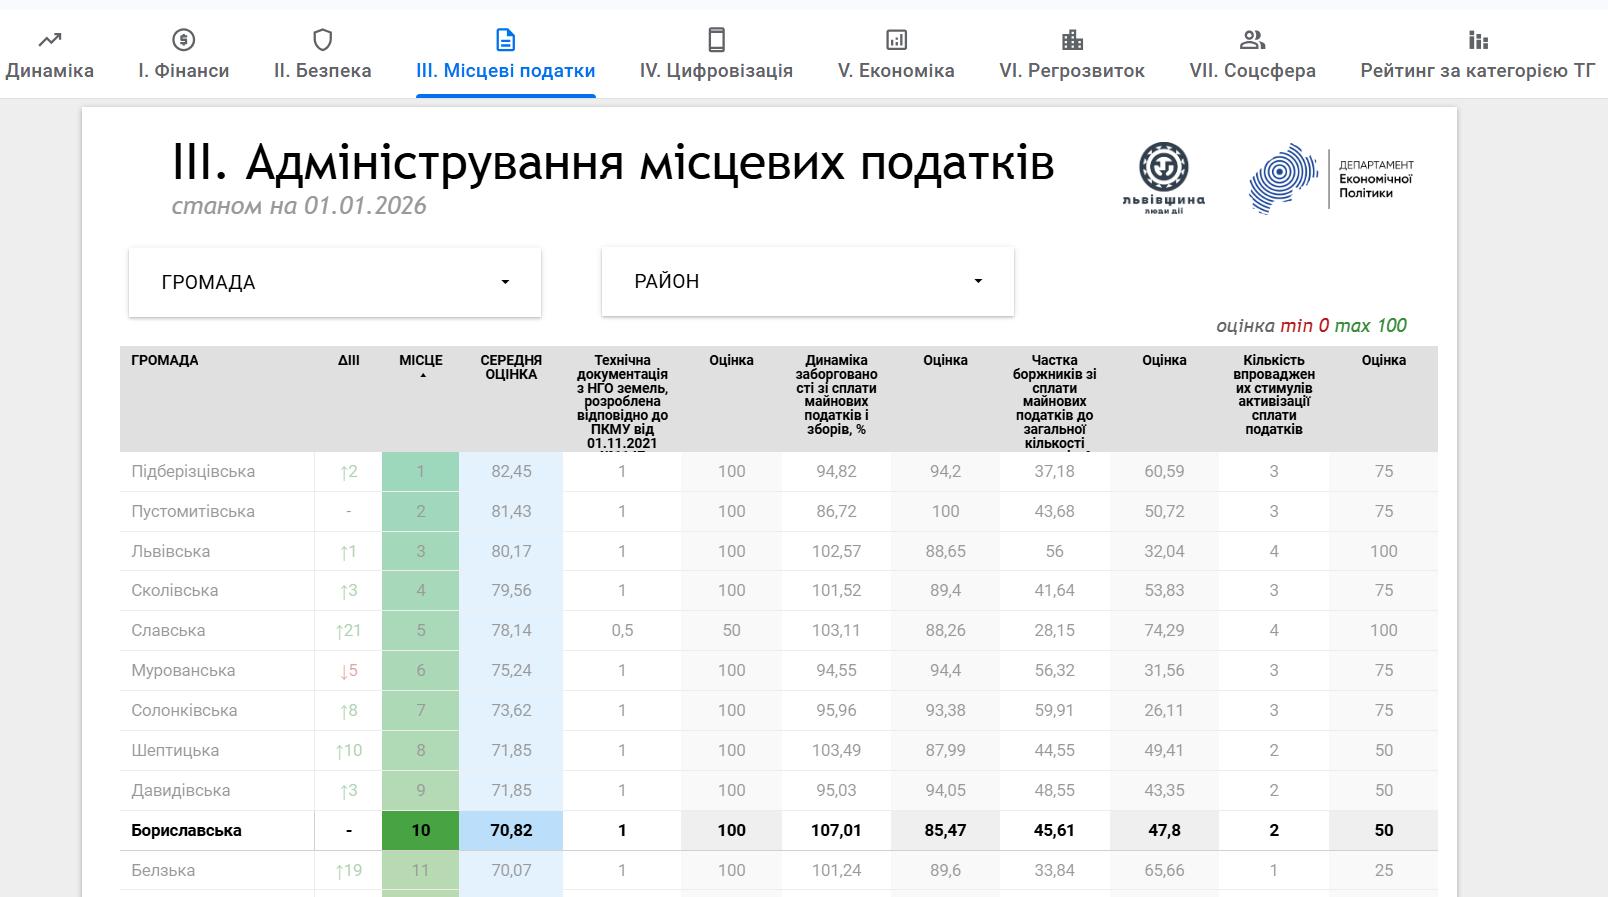This screenshot has width=1608, height=897.
Task: Click the Департамент Економічної Політики logo
Action: coord(1330,178)
